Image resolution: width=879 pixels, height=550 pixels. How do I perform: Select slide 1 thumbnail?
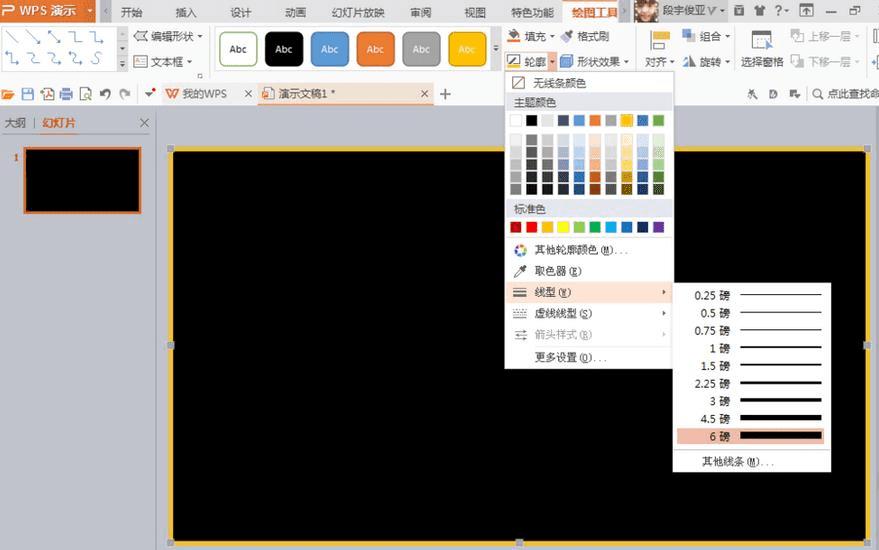(82, 180)
